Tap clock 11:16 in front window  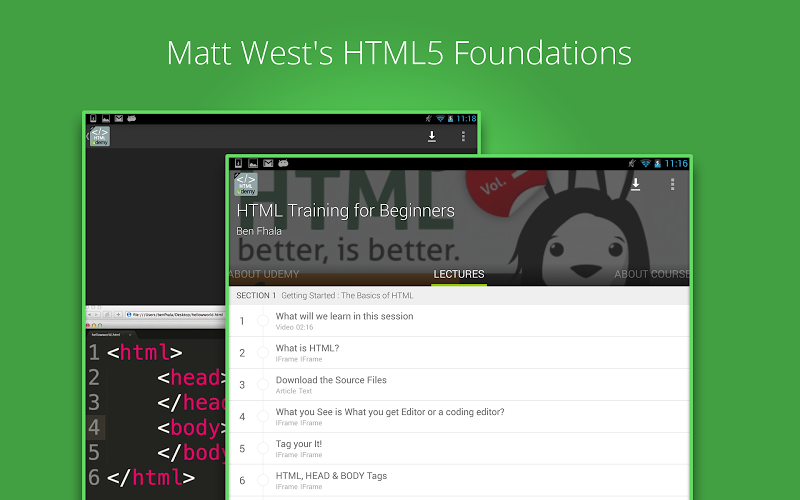[x=676, y=163]
